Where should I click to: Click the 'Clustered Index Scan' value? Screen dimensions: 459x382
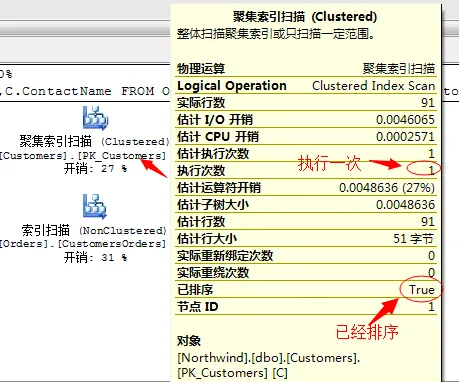click(373, 86)
